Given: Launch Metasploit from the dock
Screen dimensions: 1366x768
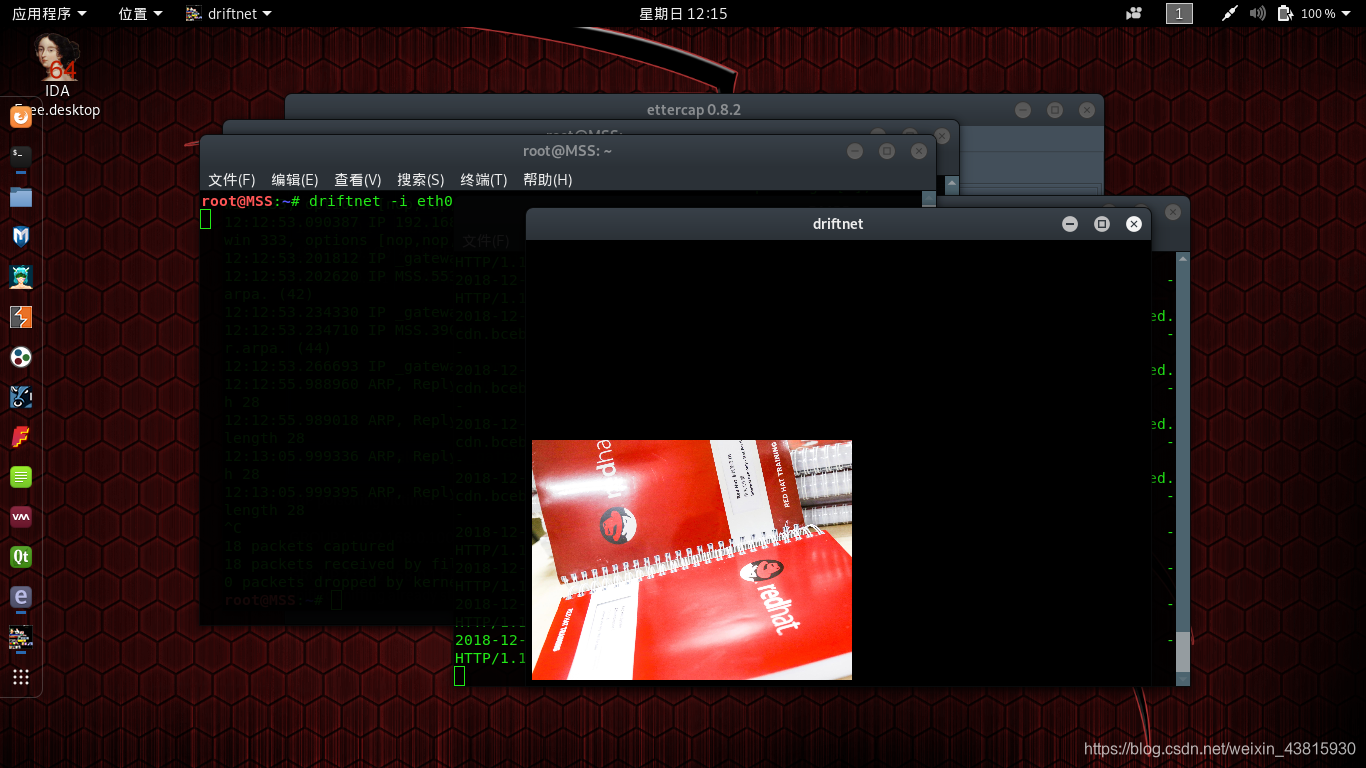Looking at the screenshot, I should pos(21,236).
